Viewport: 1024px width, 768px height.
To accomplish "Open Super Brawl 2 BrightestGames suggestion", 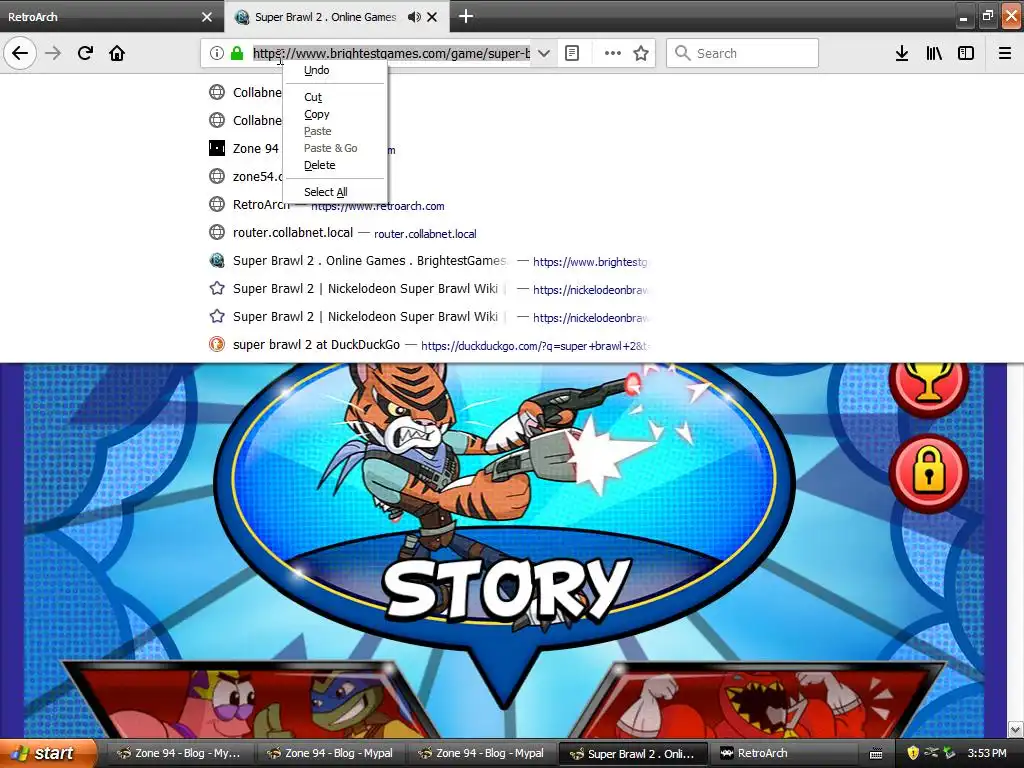I will tap(428, 261).
